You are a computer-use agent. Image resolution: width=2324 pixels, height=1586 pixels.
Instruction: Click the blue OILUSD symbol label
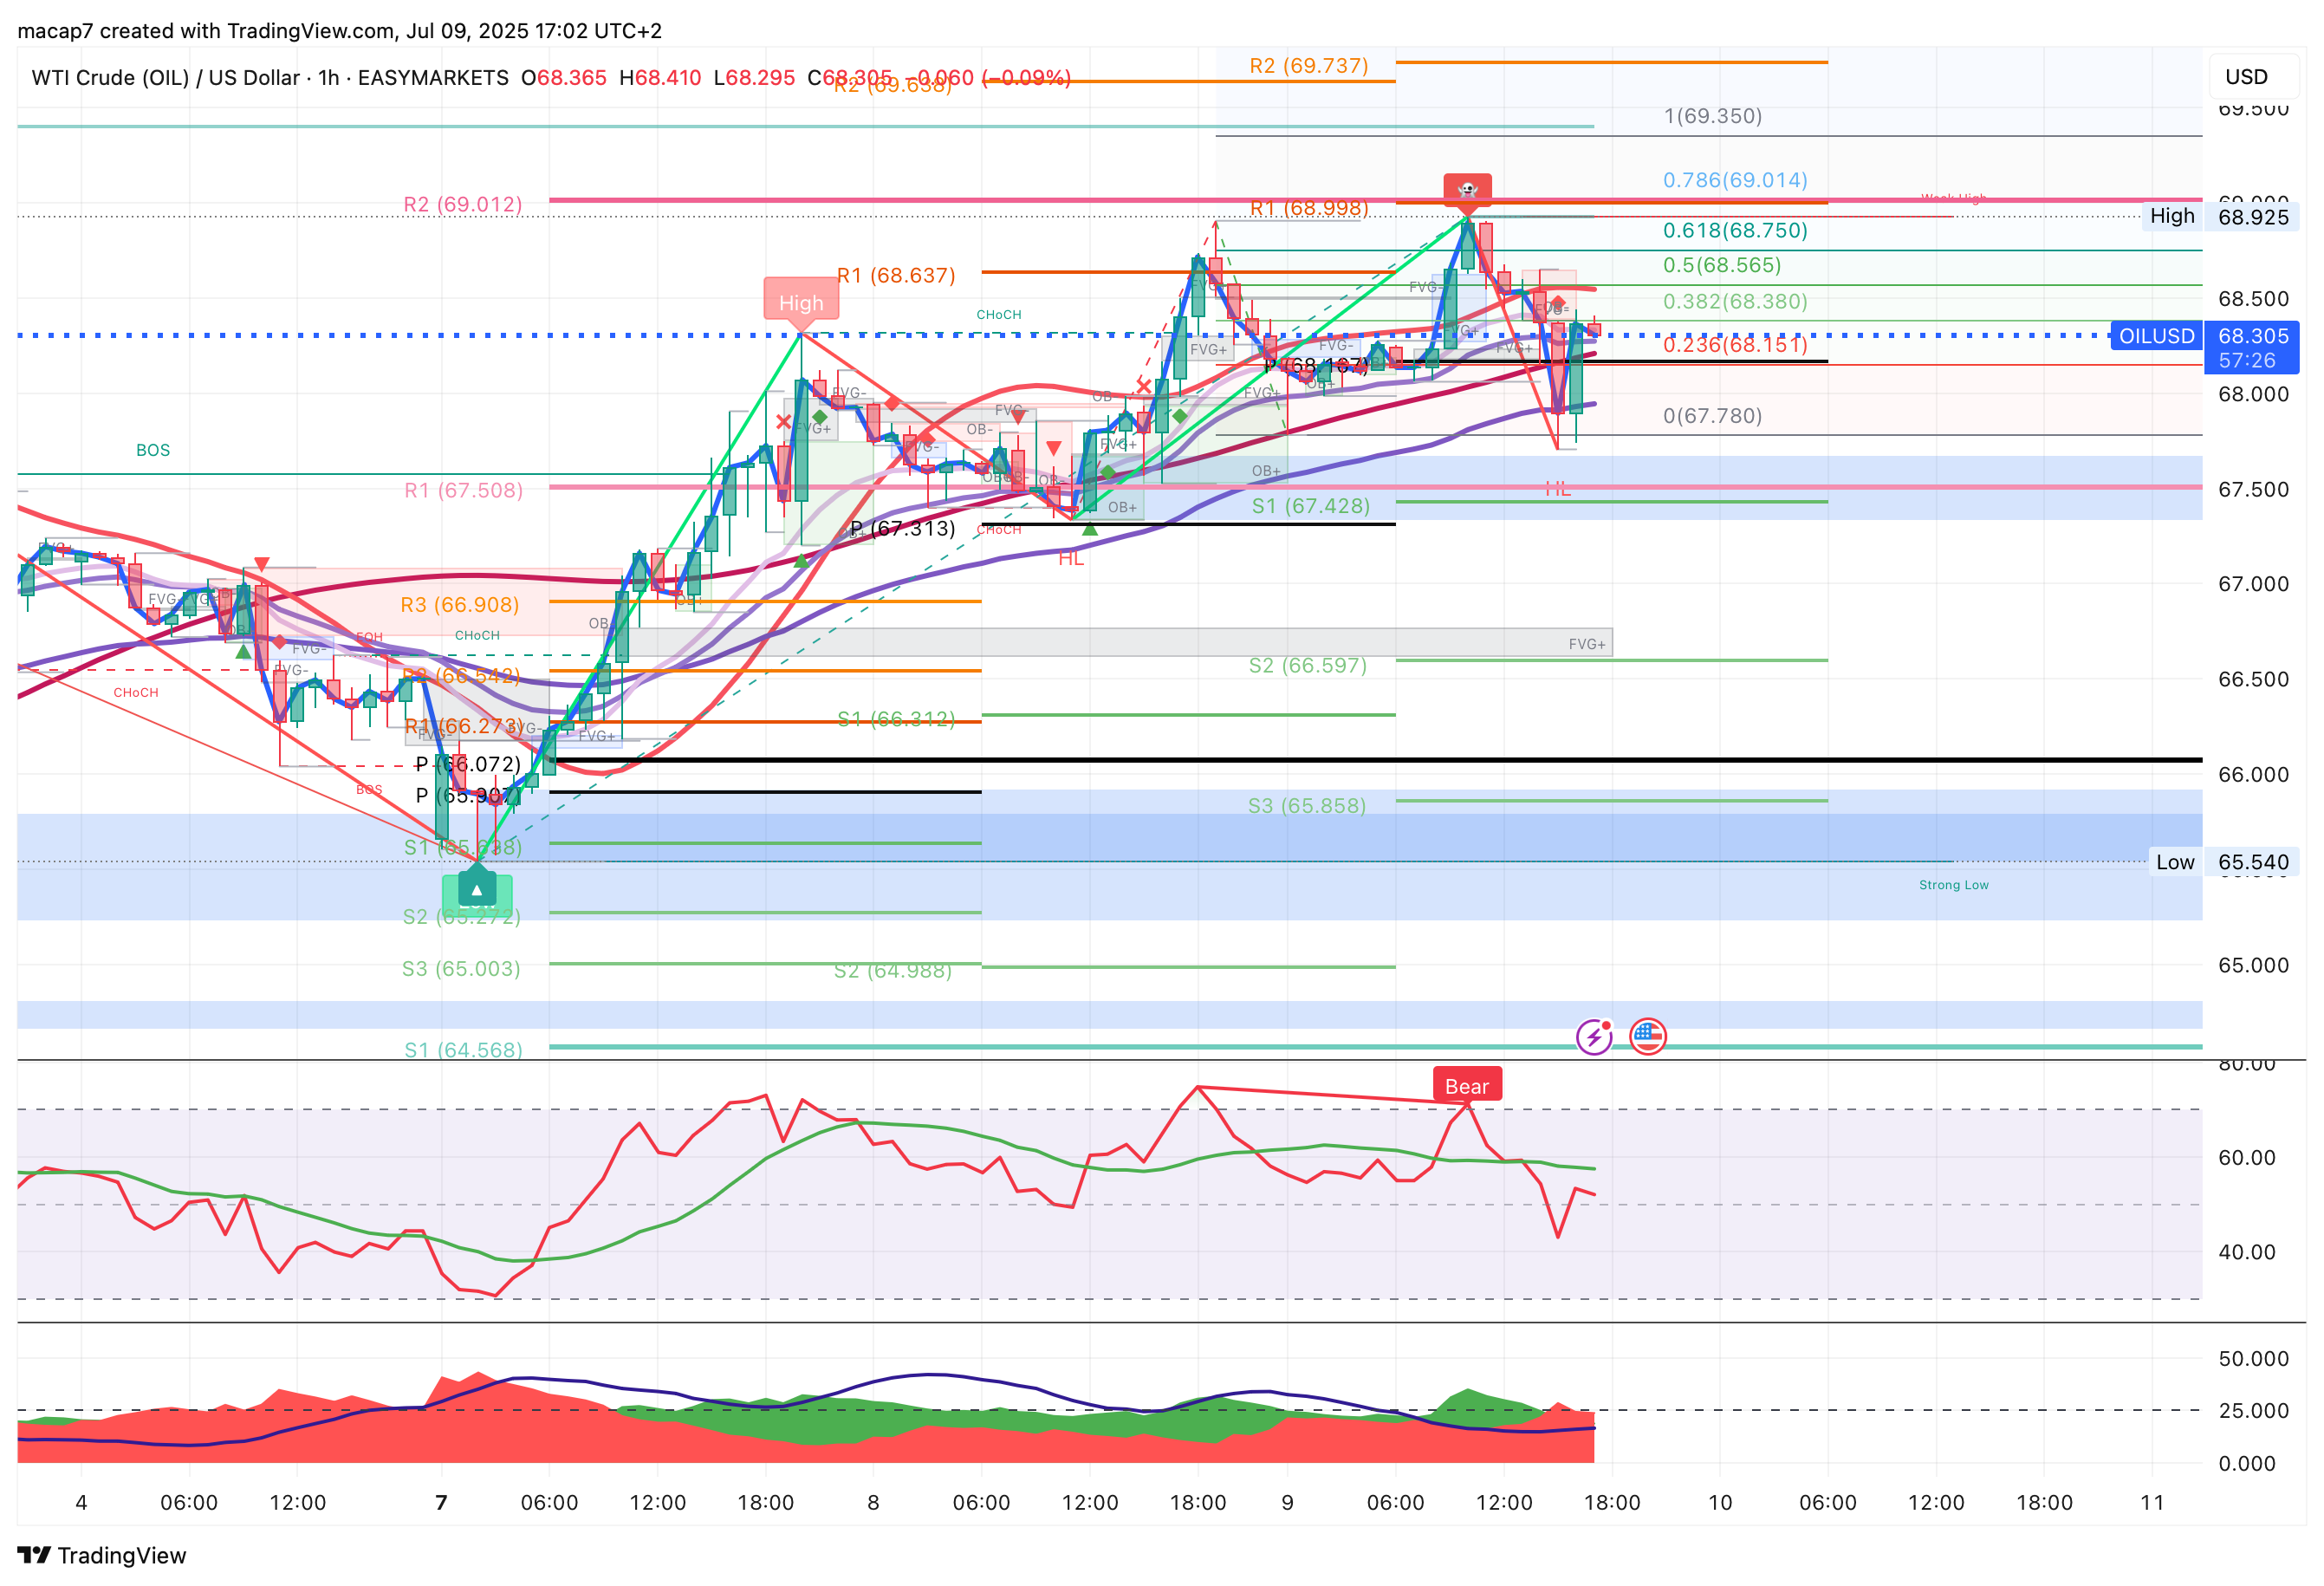[2156, 336]
